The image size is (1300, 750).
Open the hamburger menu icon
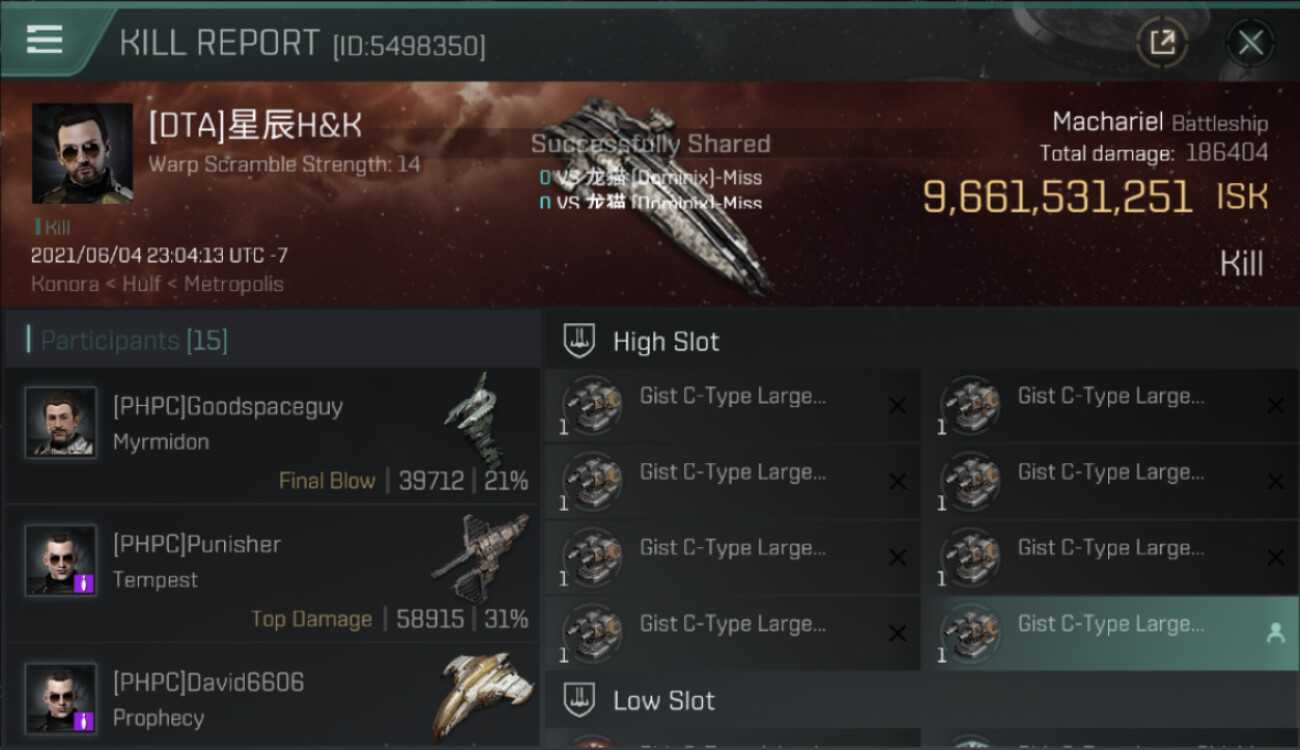pos(45,39)
